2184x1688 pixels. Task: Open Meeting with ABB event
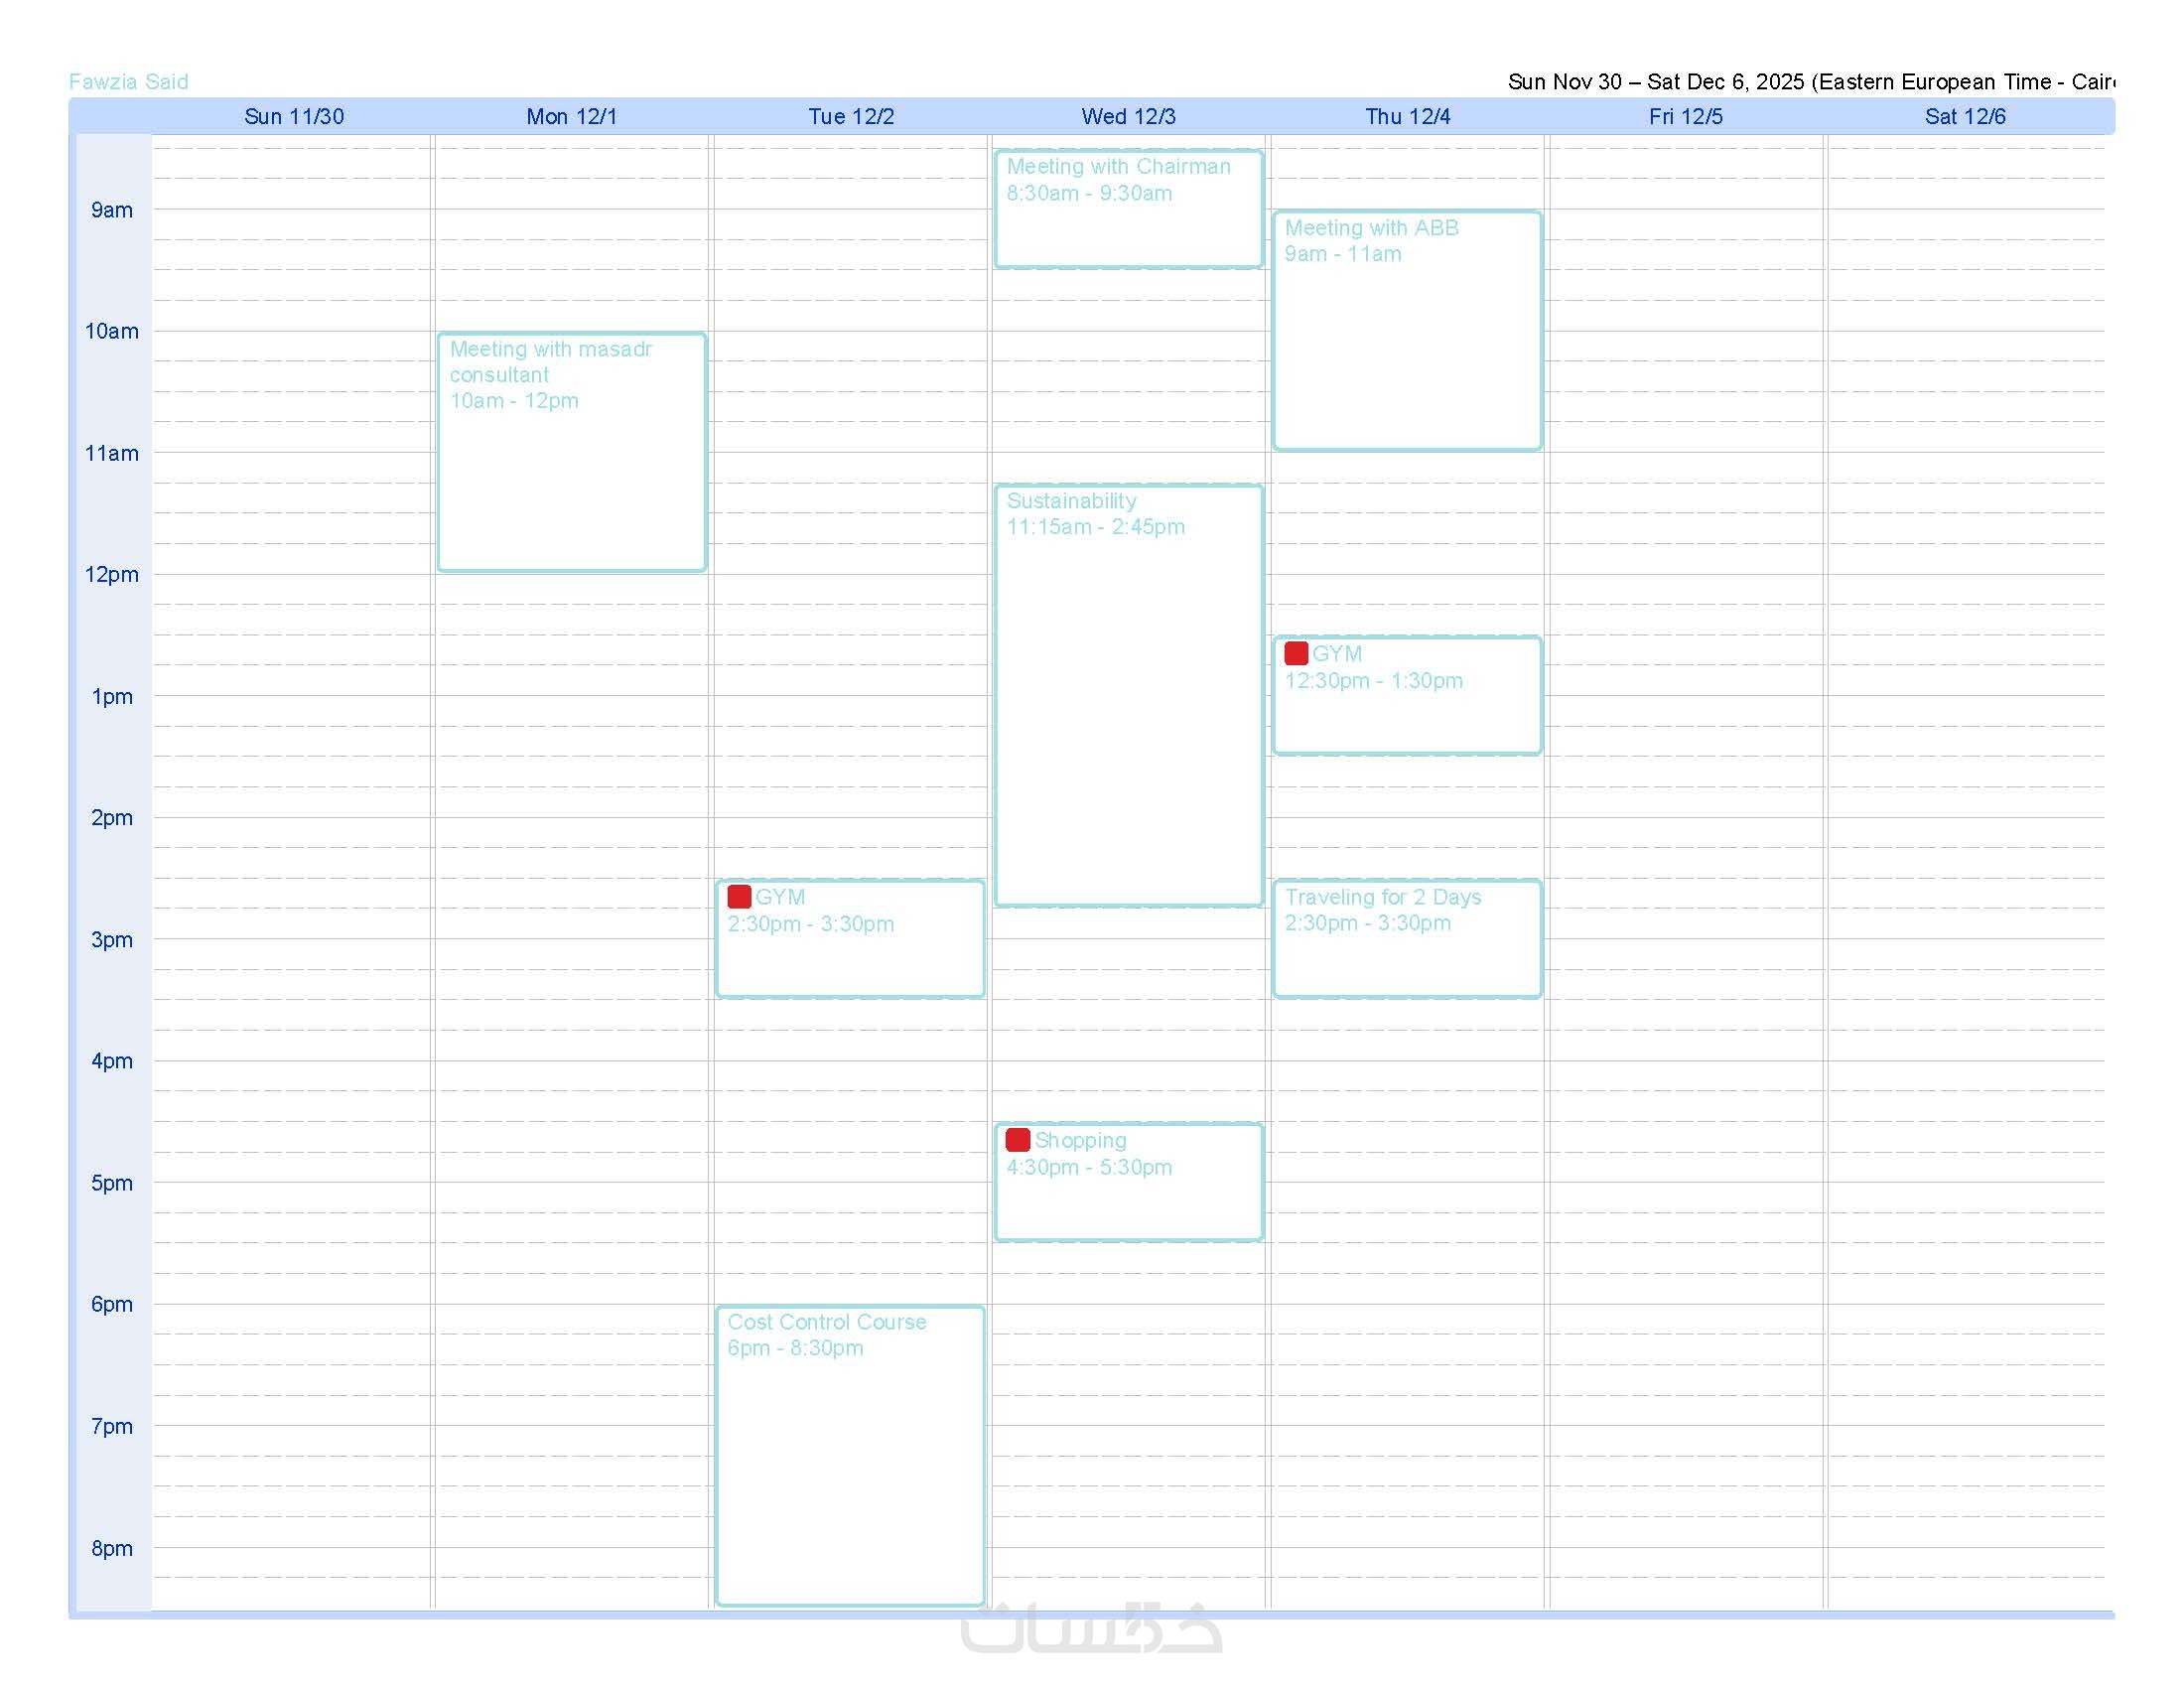coord(1406,330)
